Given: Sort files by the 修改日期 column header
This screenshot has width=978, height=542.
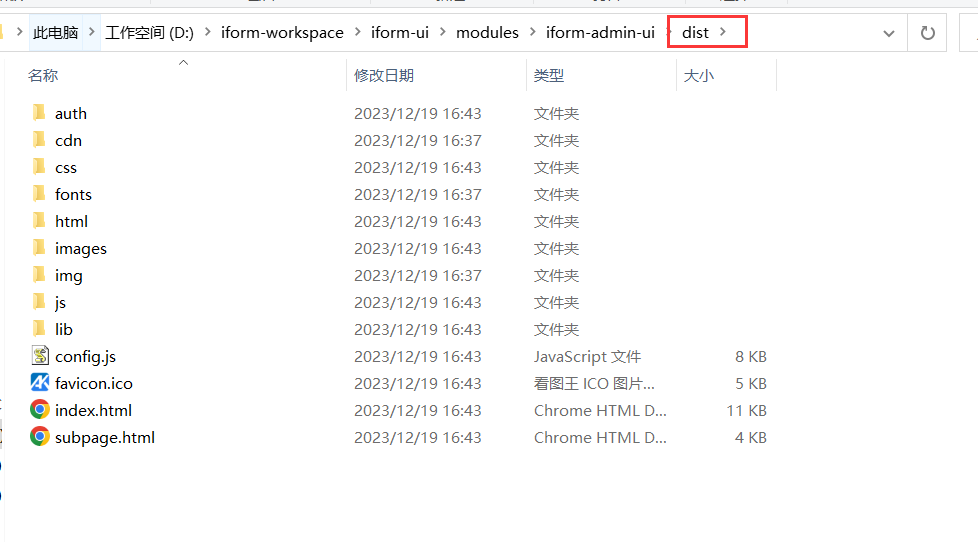Looking at the screenshot, I should (383, 75).
